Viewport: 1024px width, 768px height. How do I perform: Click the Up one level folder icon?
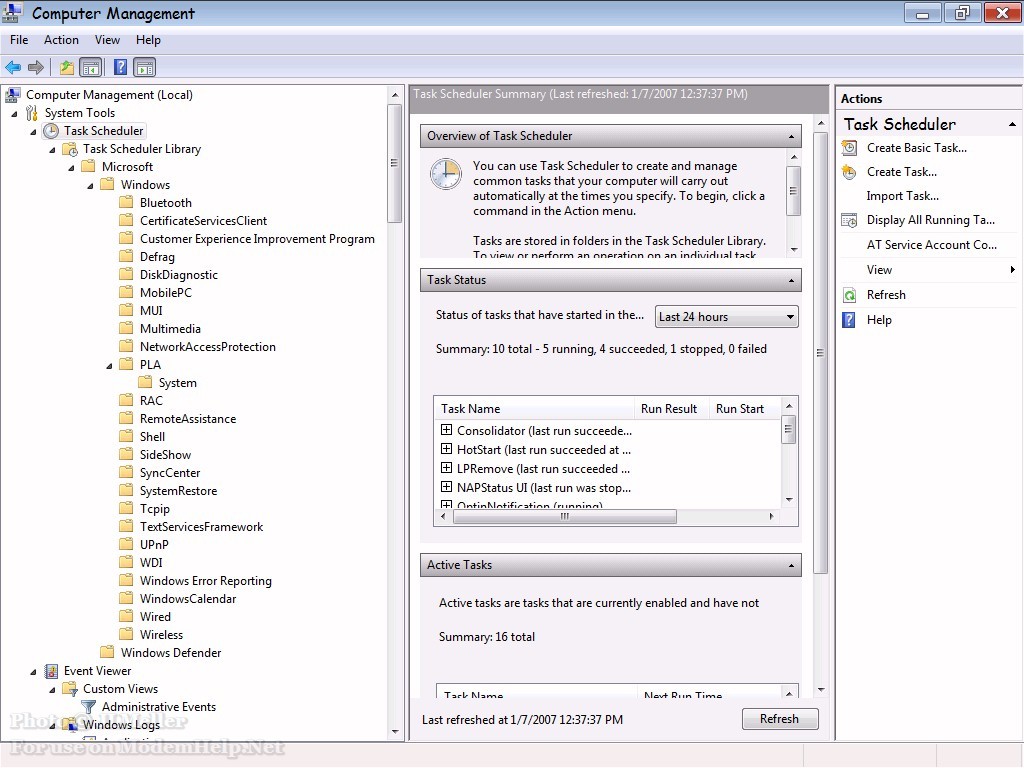pos(67,67)
